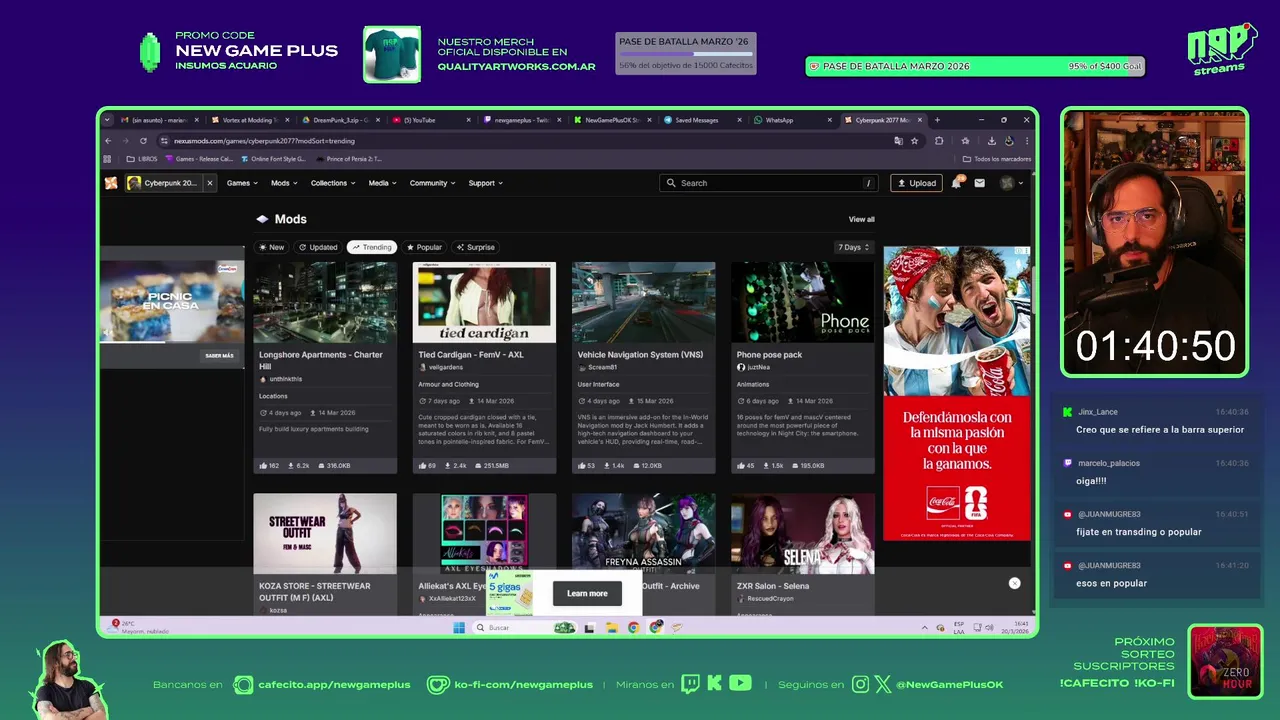The width and height of the screenshot is (1280, 720).
Task: Click the browser back arrow
Action: 109,141
